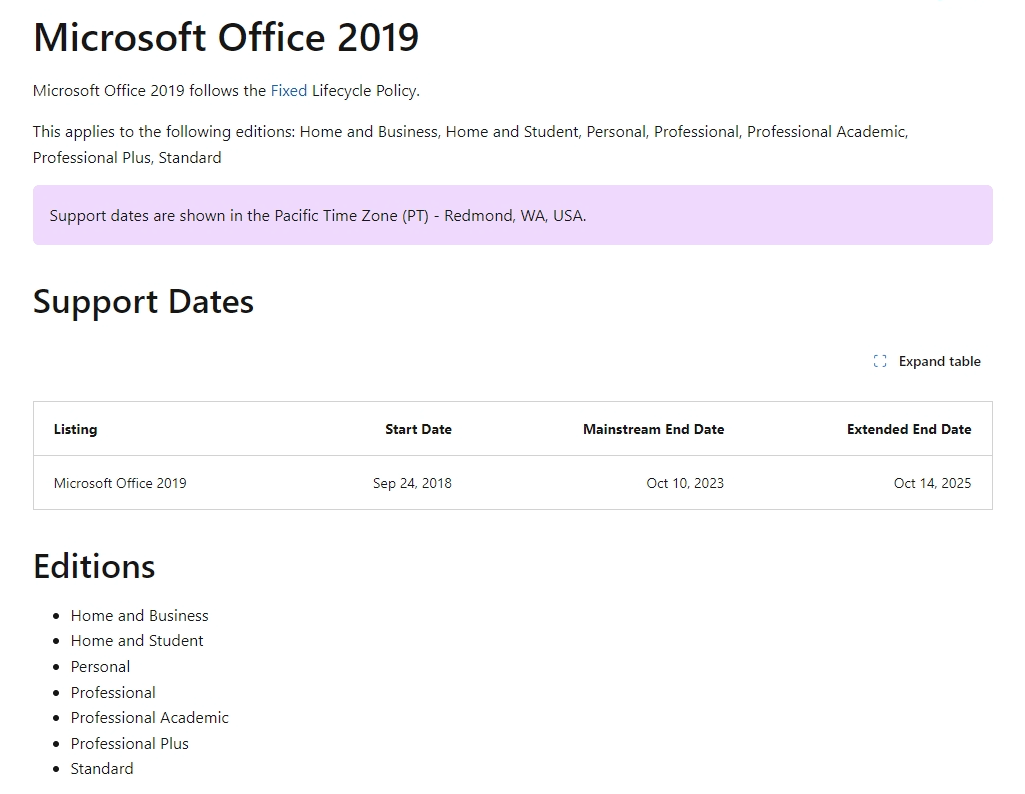
Task: Click the expand table brackets icon
Action: click(x=880, y=361)
